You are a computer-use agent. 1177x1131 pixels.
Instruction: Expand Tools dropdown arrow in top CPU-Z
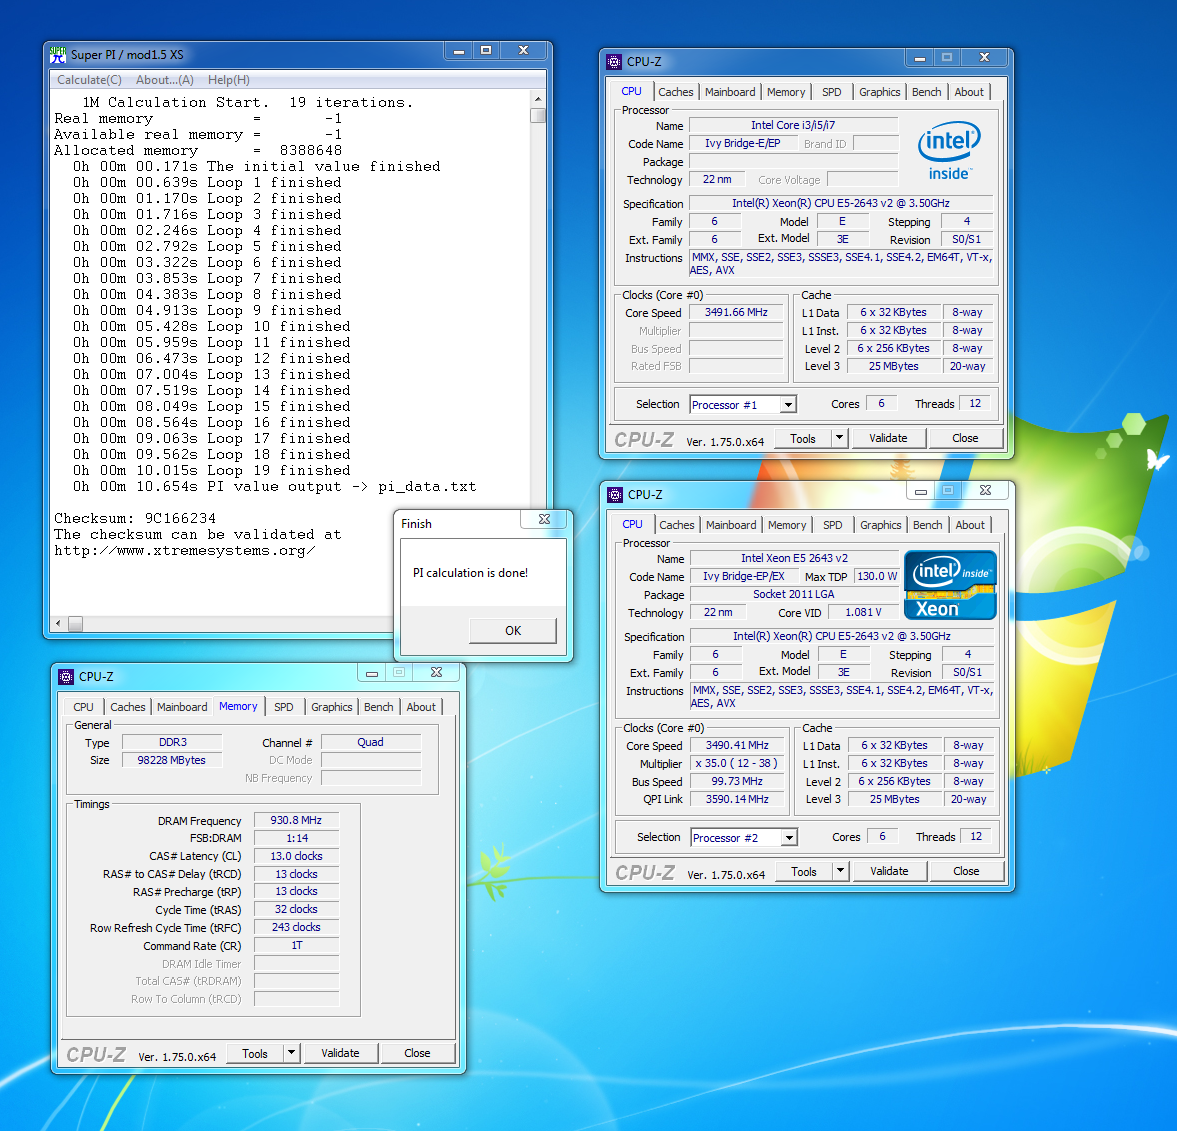(839, 438)
